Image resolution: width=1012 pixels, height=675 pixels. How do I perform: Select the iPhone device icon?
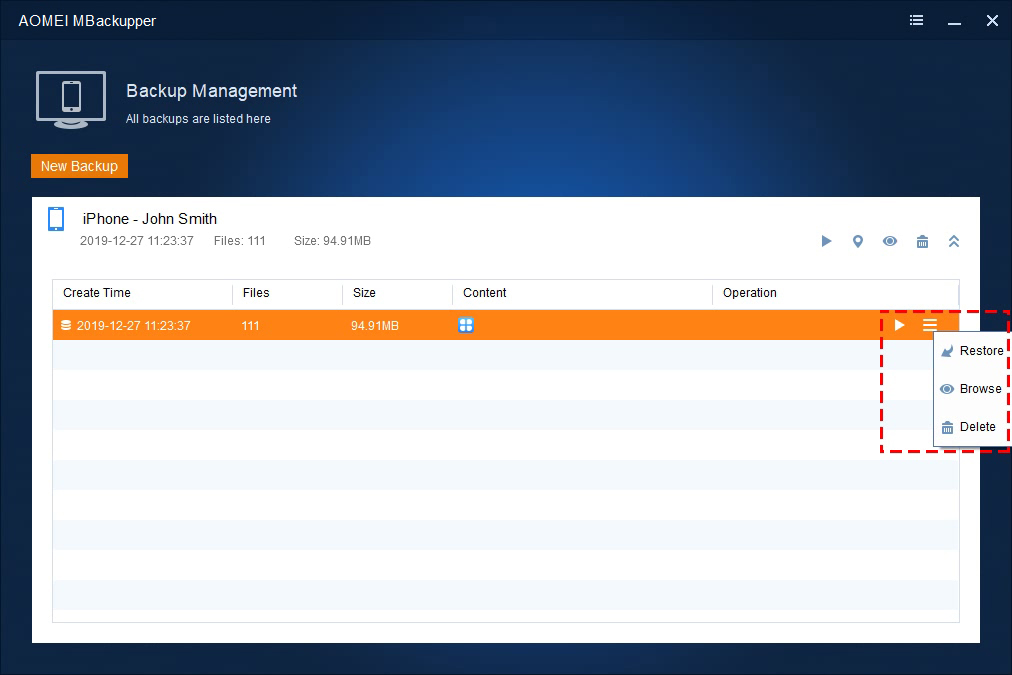coord(56,219)
